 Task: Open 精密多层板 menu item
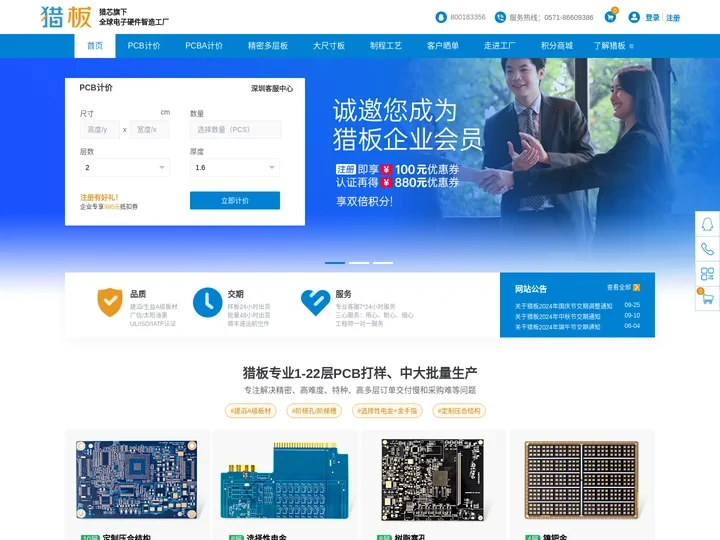268,46
